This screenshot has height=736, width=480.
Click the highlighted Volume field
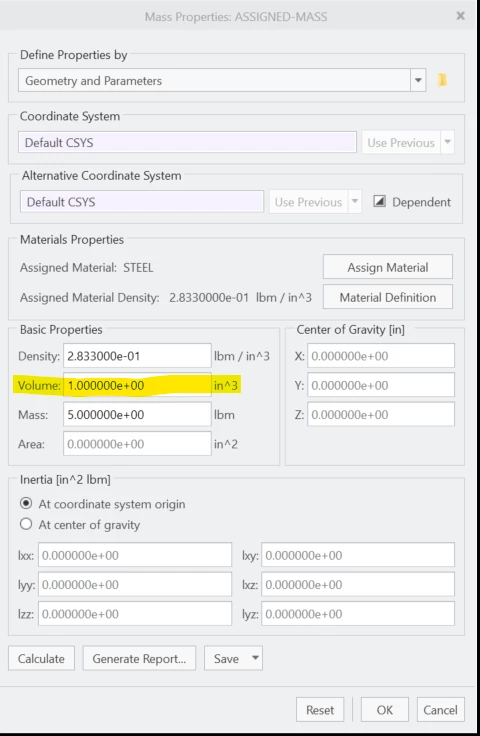(x=137, y=385)
